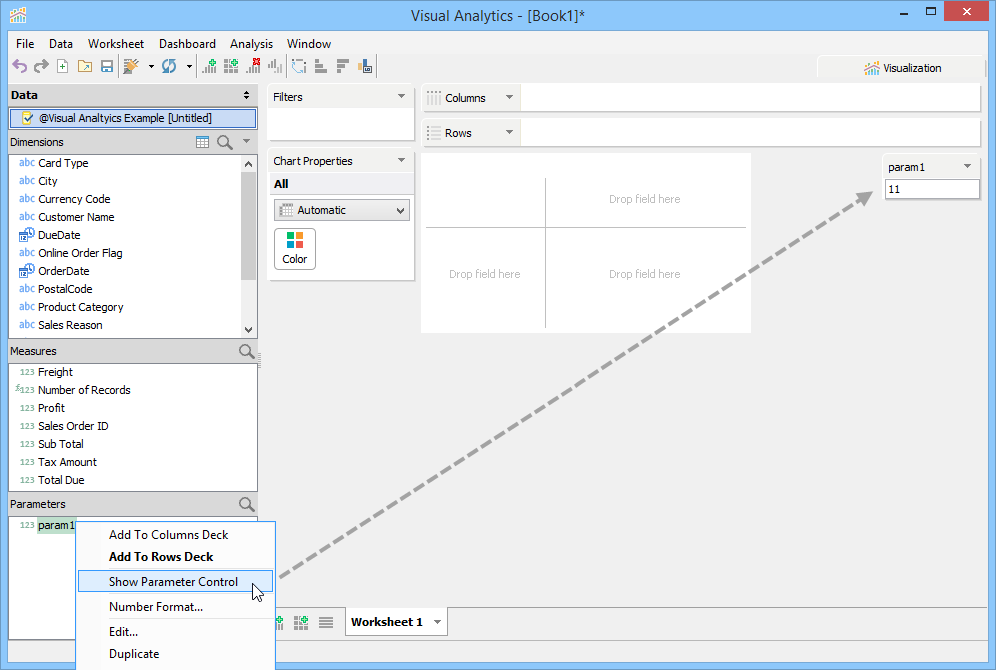
Task: Select the Card Type dimension
Action: tap(63, 163)
